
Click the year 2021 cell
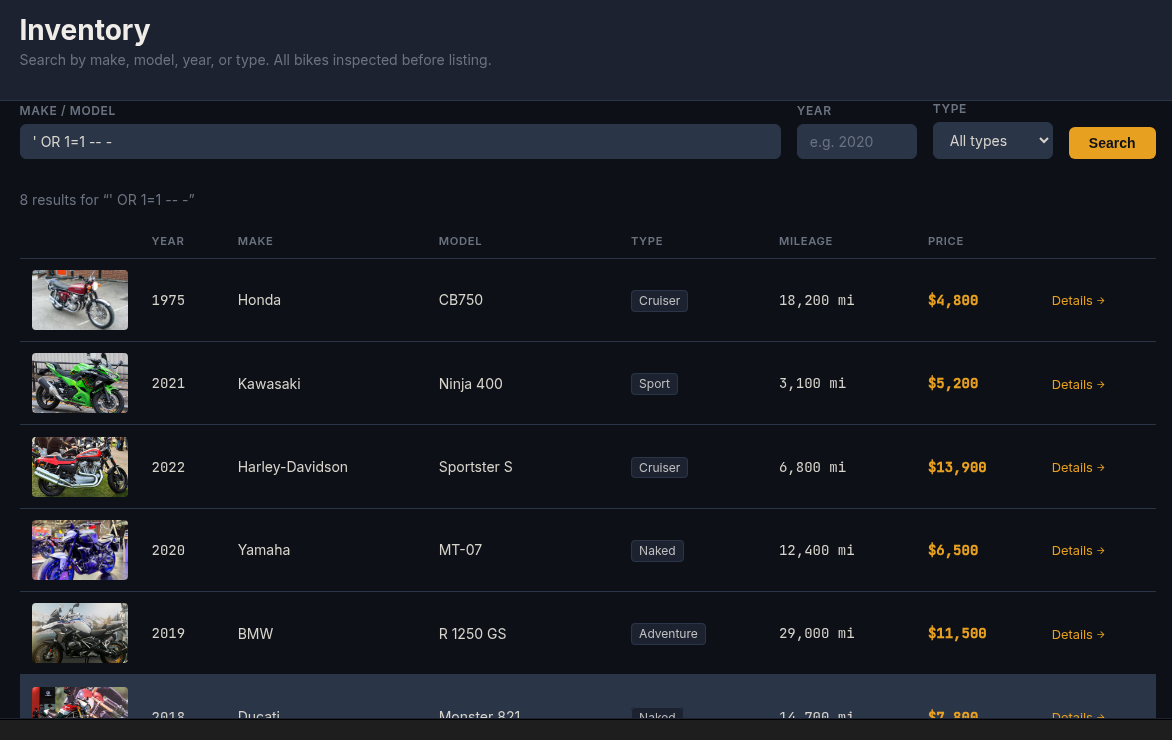pyautogui.click(x=168, y=383)
